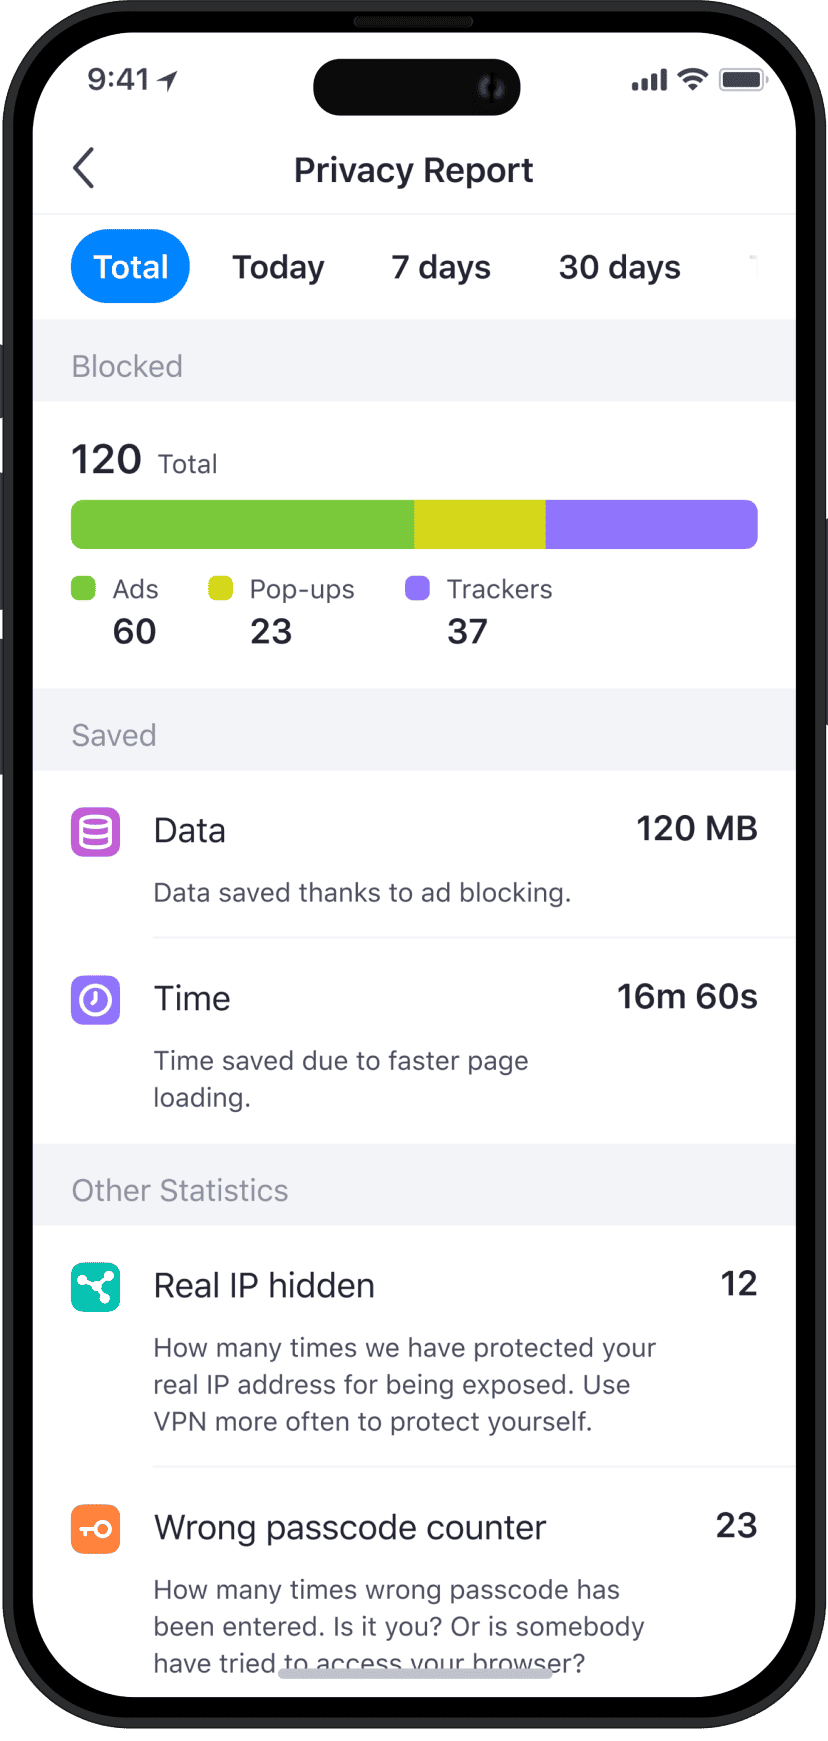
Task: Select the 30 days filter
Action: (x=619, y=266)
